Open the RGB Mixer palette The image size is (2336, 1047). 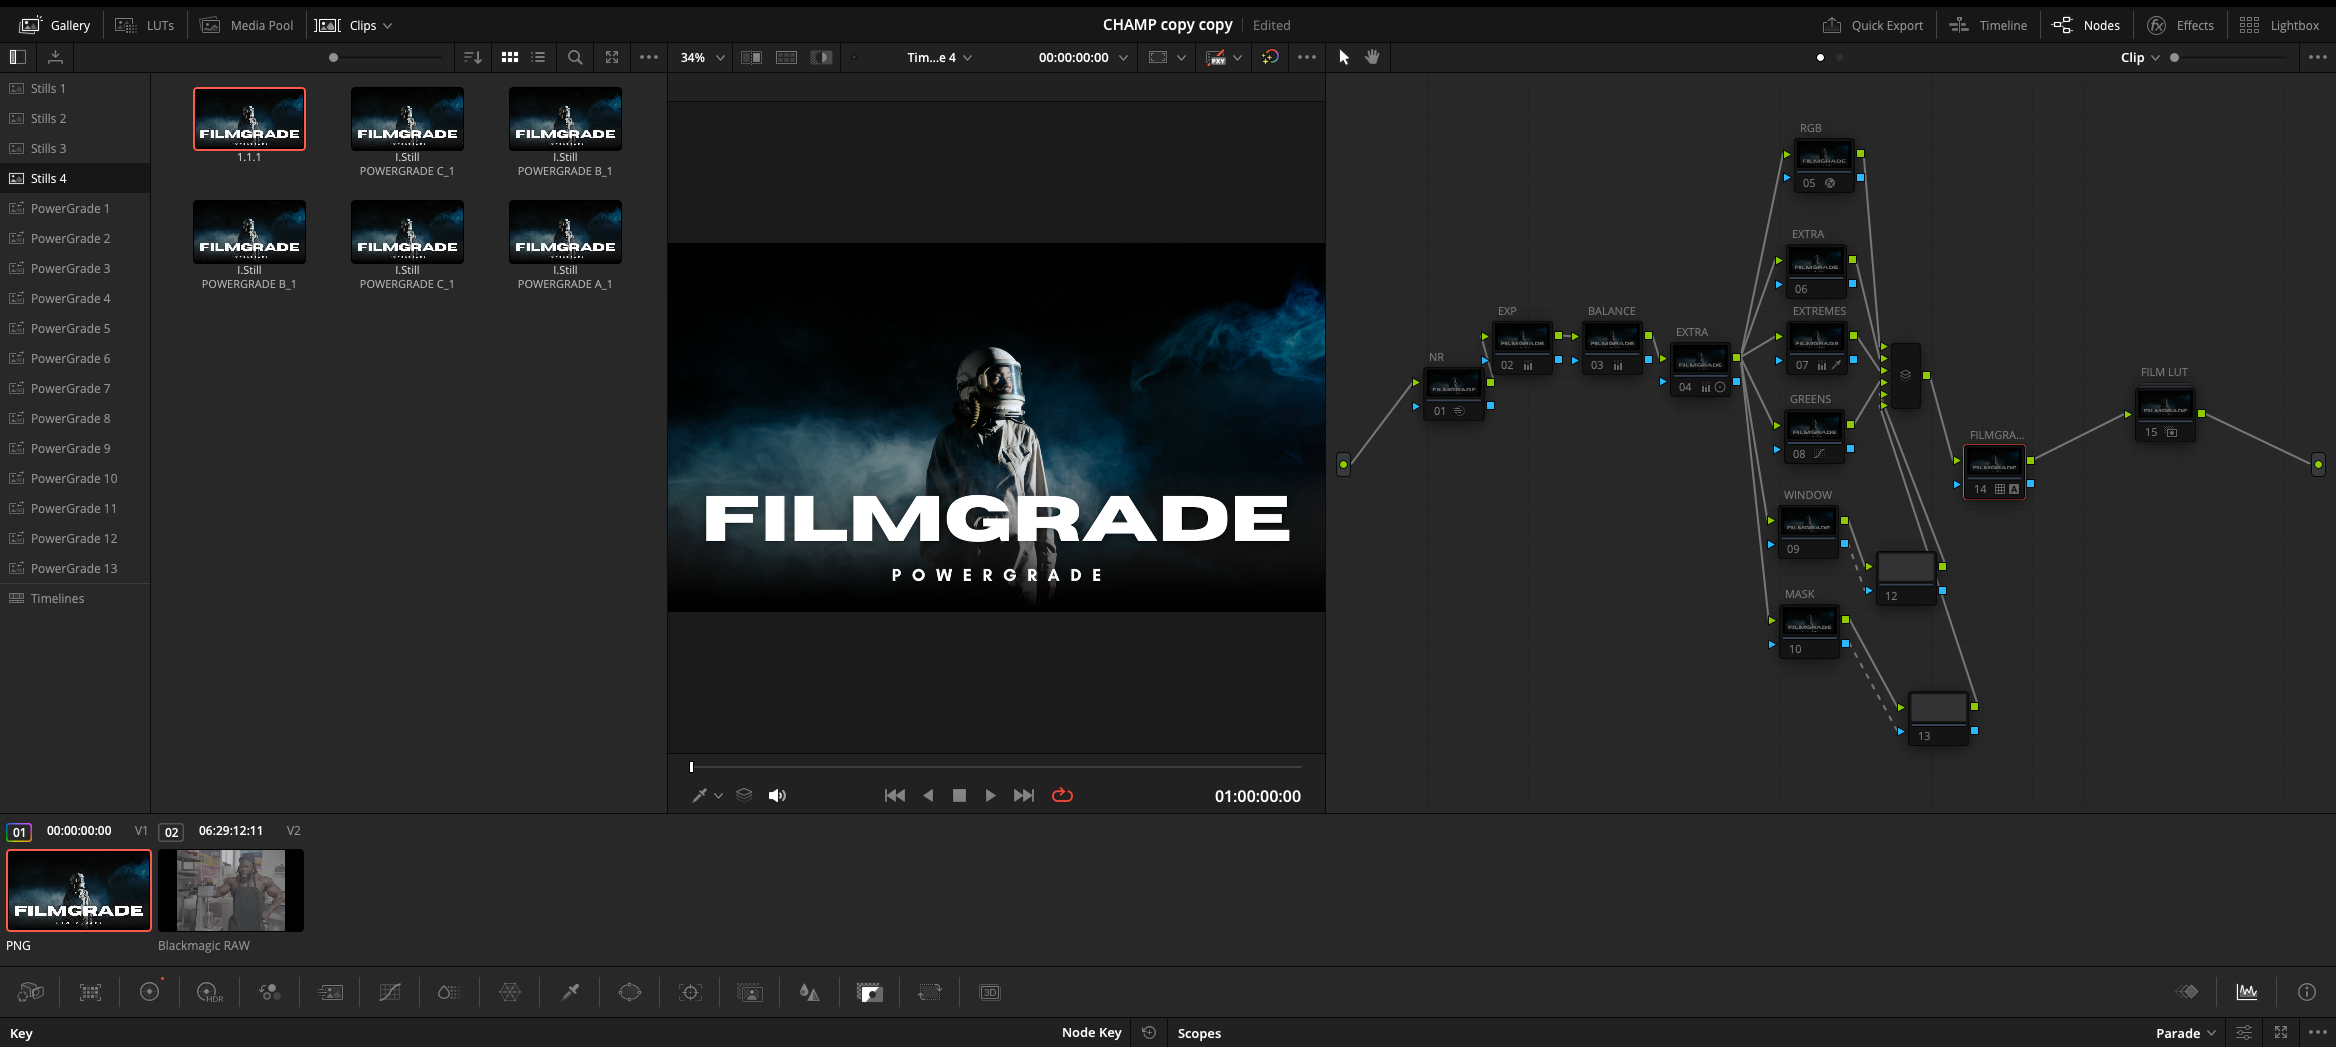pyautogui.click(x=270, y=992)
